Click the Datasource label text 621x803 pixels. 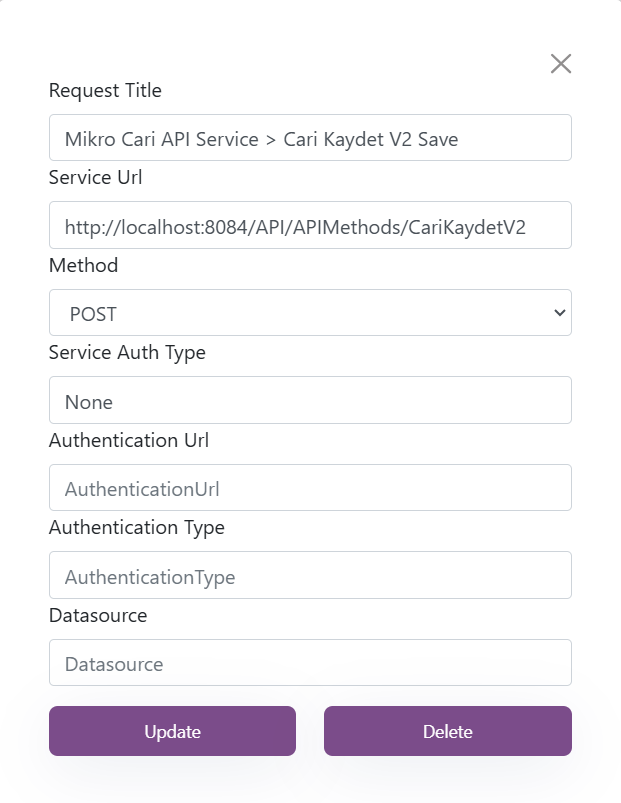pos(98,616)
